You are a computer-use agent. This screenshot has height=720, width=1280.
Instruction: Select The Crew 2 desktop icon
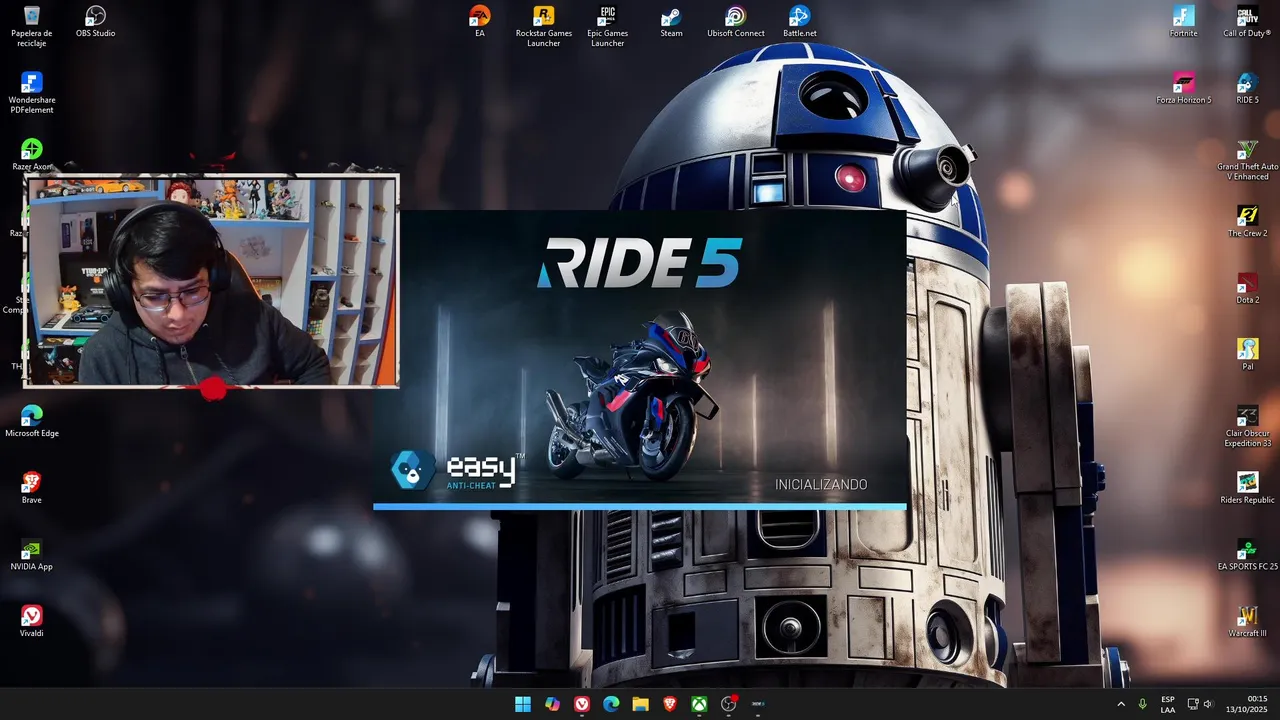(x=1248, y=222)
